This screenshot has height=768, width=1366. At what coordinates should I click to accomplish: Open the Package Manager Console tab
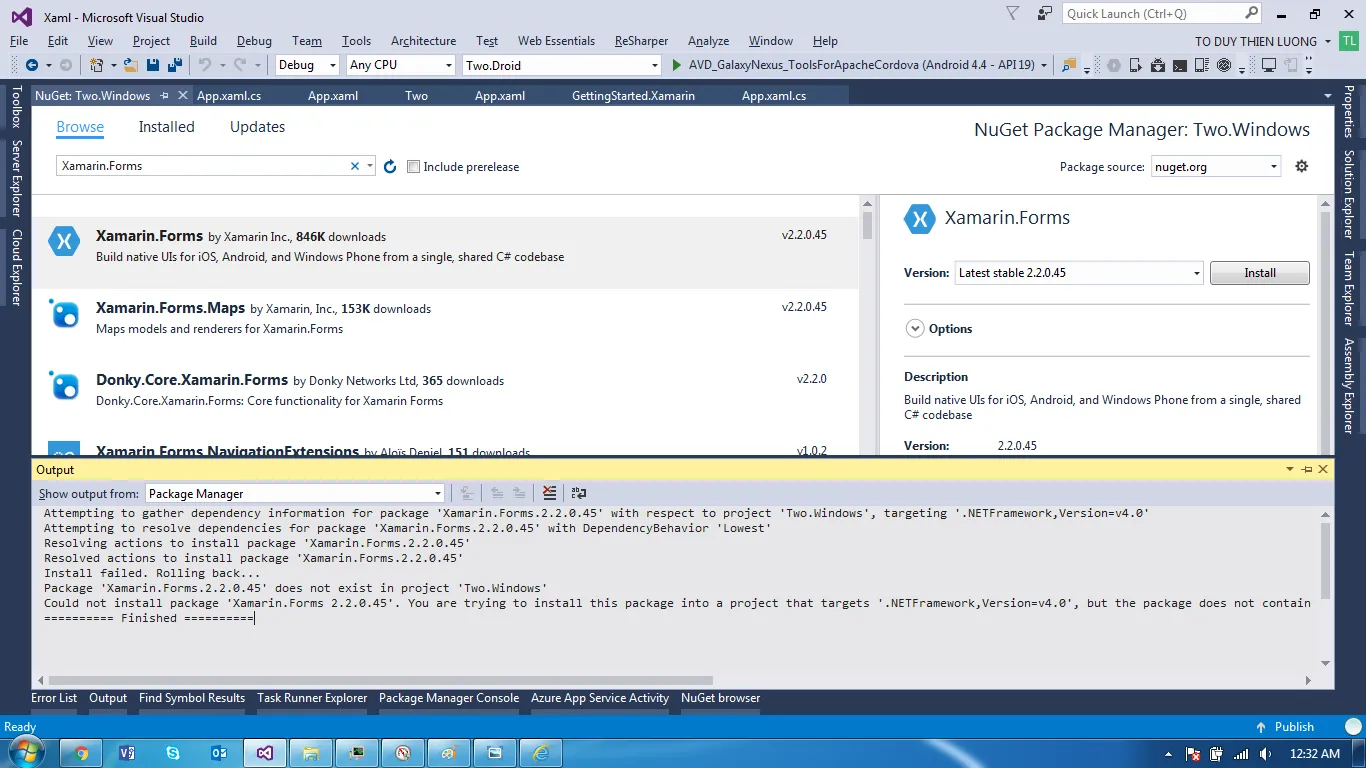[449, 698]
